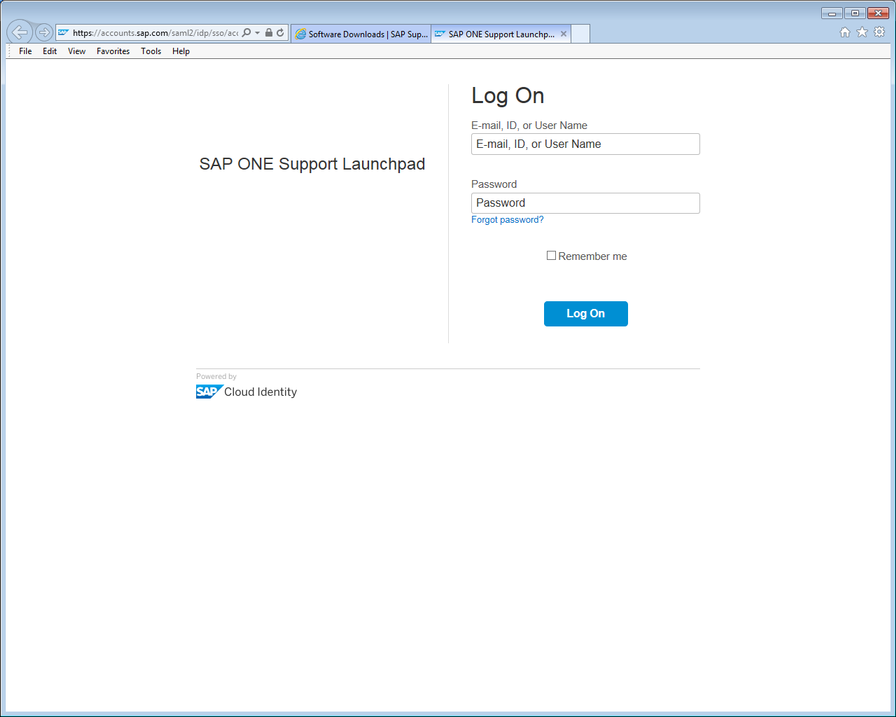Select the SAP ONE Support Launchpad tab
The image size is (896, 717).
click(x=495, y=33)
